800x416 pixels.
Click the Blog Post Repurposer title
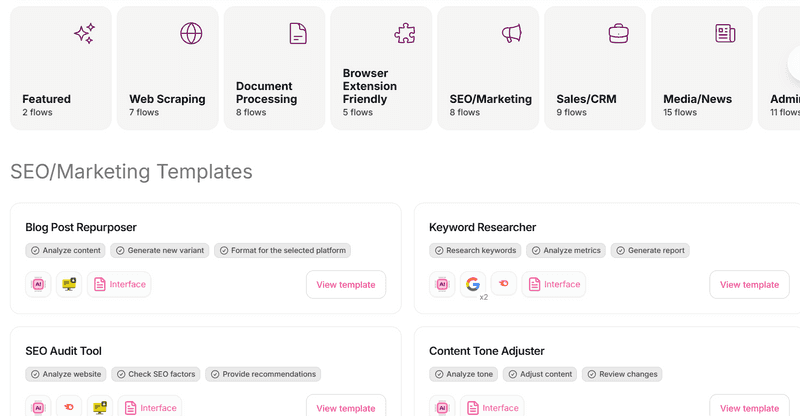tap(81, 227)
